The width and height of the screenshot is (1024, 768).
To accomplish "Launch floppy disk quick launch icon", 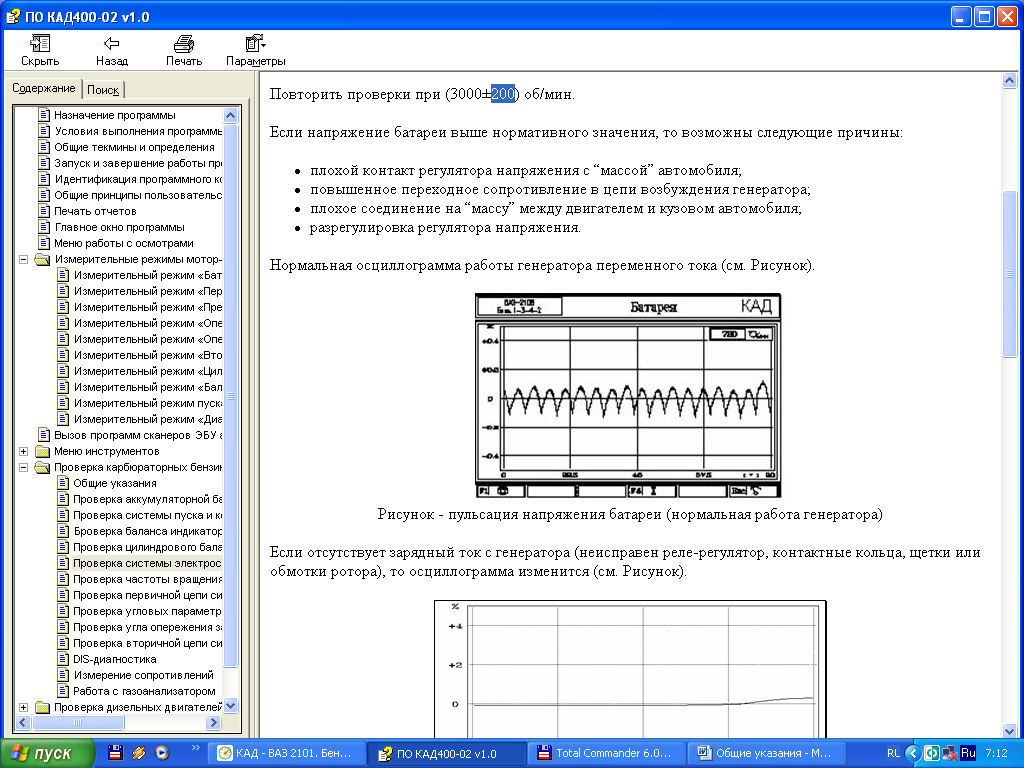I will point(115,753).
